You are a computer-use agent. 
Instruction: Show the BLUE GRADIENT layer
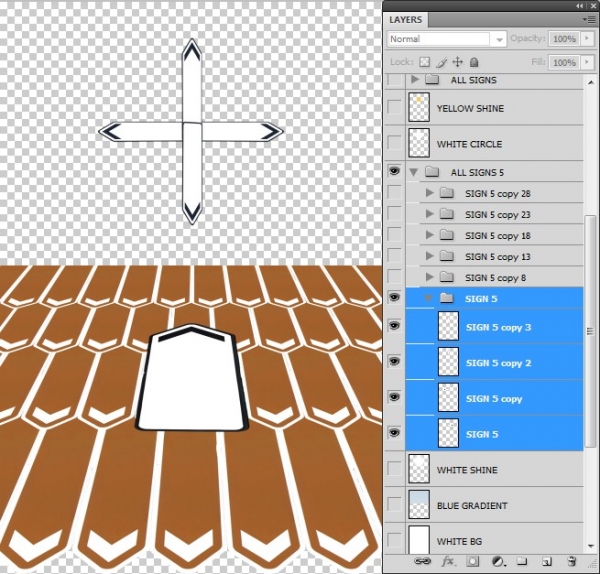click(x=395, y=504)
